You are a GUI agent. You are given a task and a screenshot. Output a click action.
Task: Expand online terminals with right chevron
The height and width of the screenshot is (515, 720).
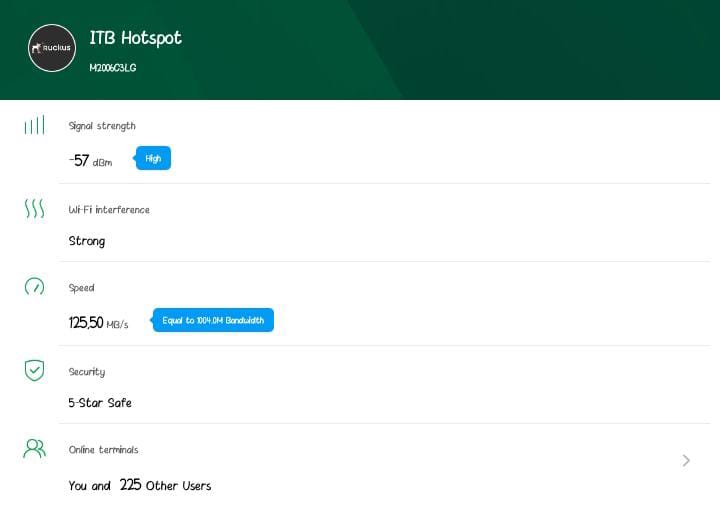point(686,460)
